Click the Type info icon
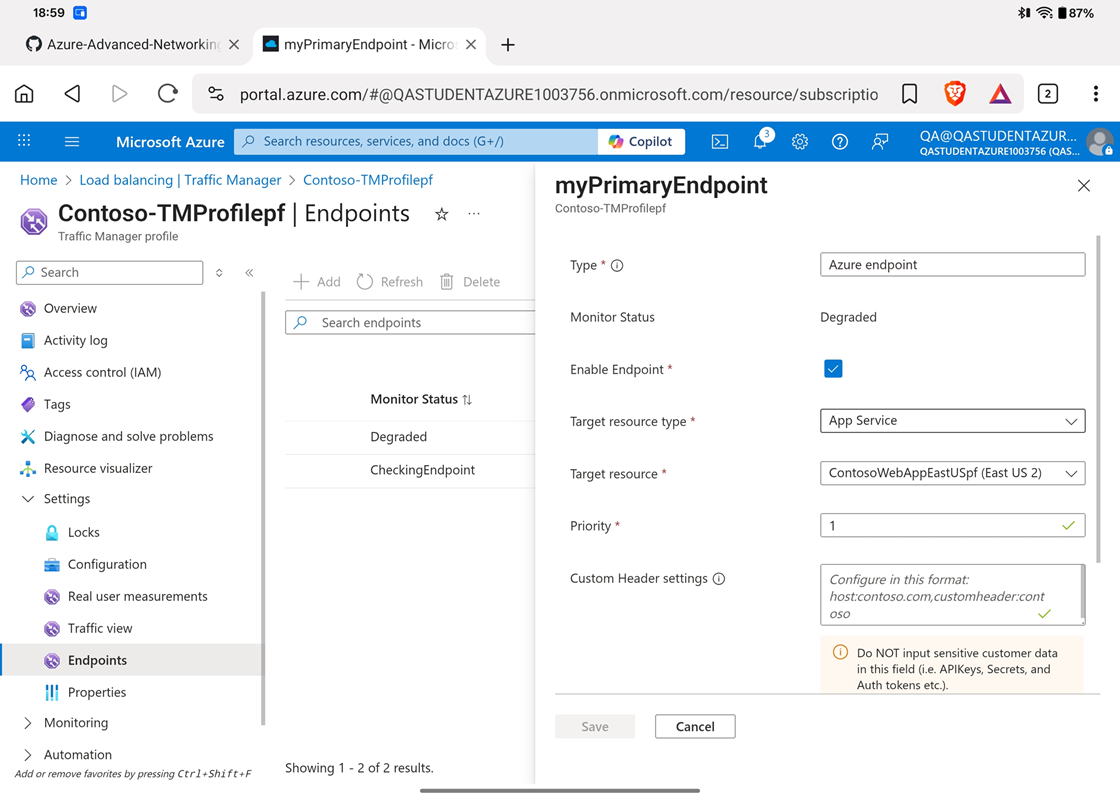Image resolution: width=1120 pixels, height=800 pixels. [x=617, y=266]
